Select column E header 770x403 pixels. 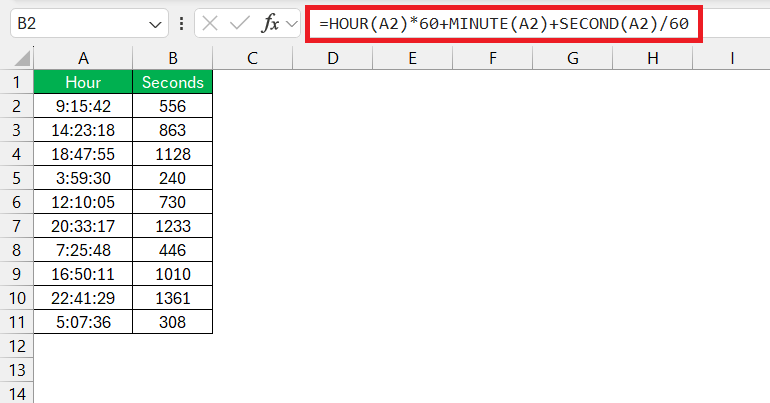tap(412, 58)
